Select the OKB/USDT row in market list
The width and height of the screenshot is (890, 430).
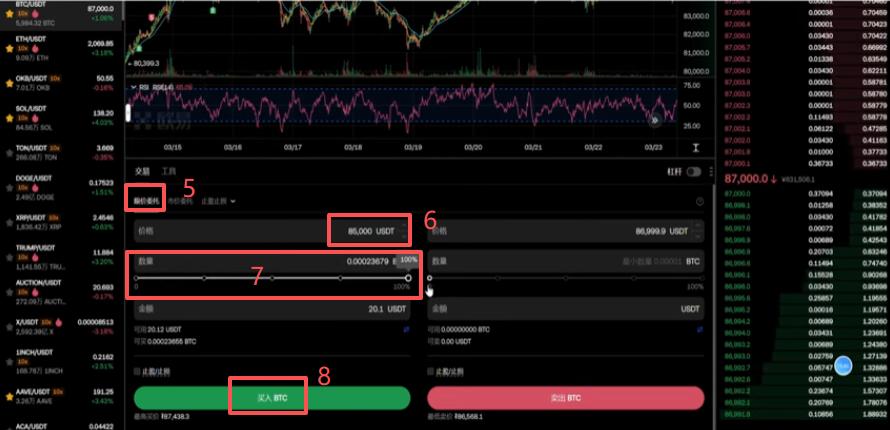(61, 83)
